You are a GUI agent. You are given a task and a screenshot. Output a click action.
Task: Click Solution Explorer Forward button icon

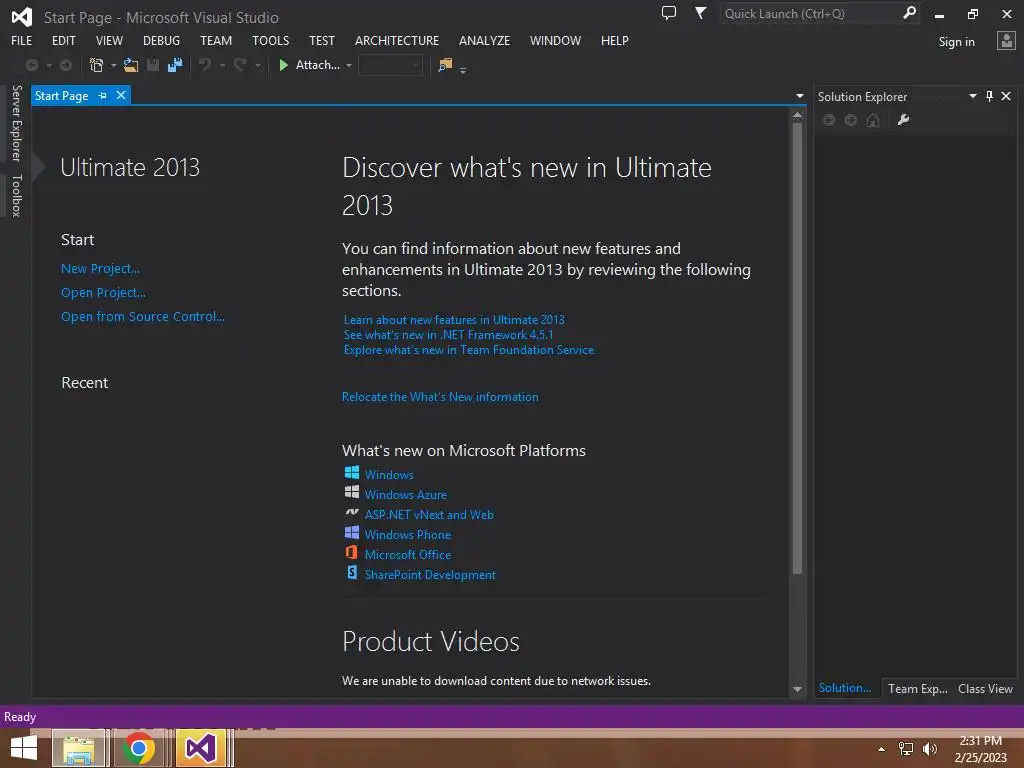pos(851,120)
